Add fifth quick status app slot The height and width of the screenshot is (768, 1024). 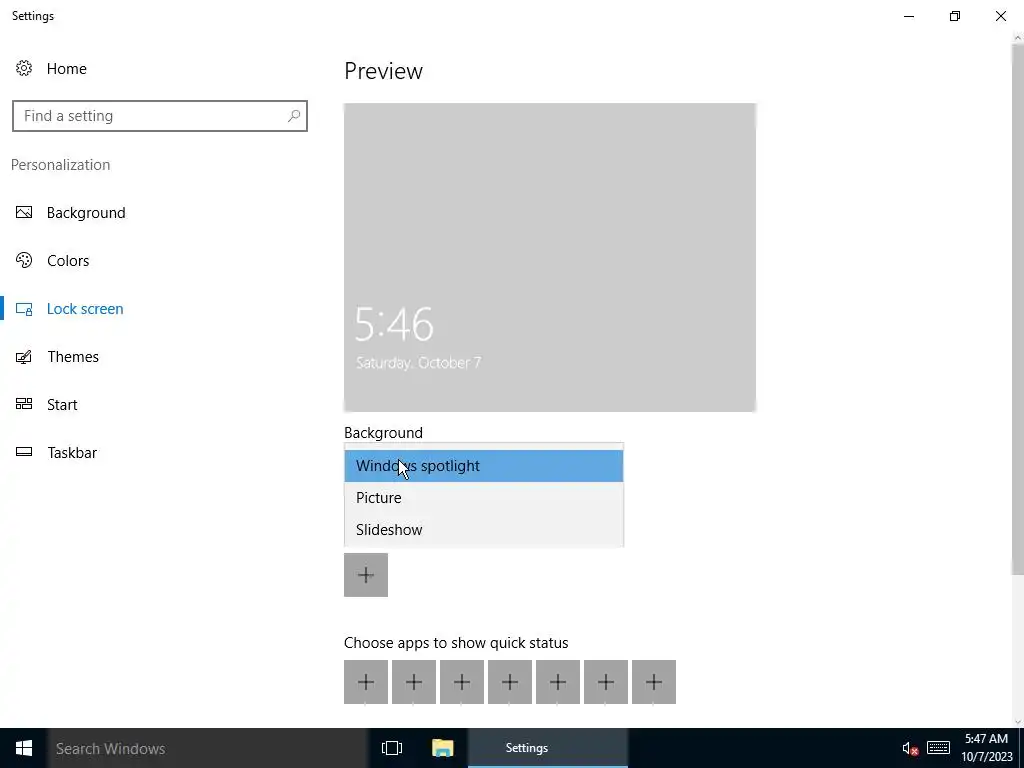pyautogui.click(x=558, y=682)
